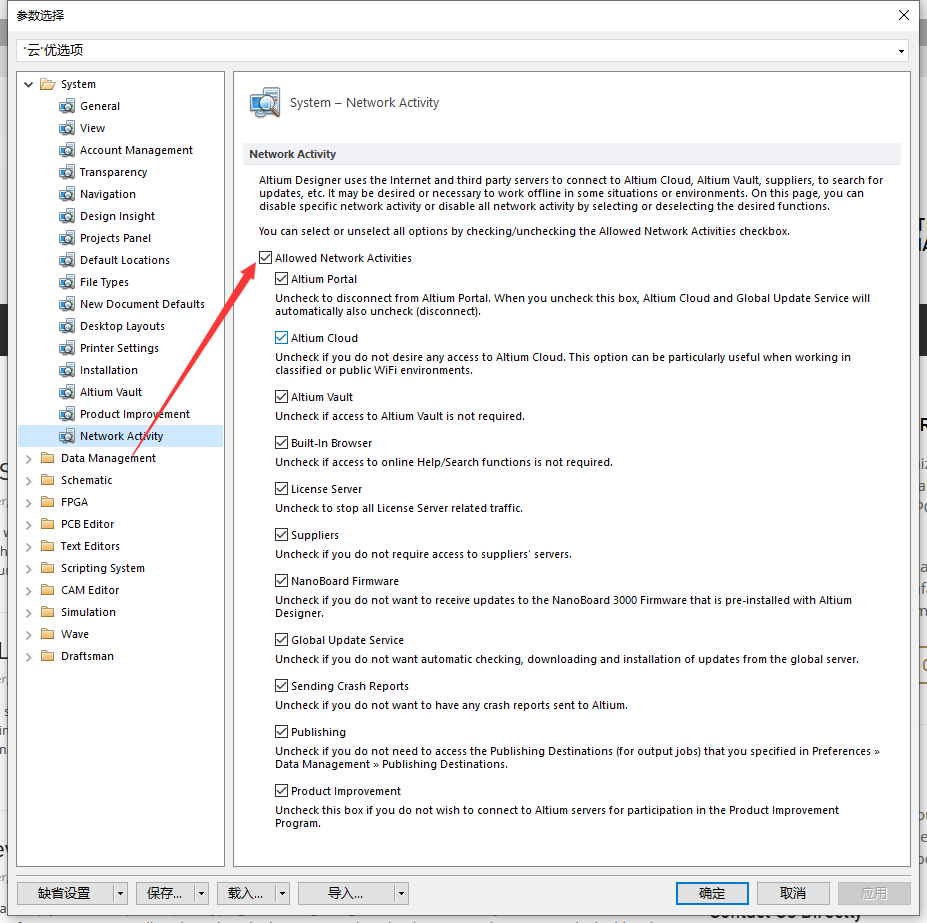Viewport: 927px width, 923px height.
Task: Click the Desktop Layouts page icon
Action: tap(67, 326)
